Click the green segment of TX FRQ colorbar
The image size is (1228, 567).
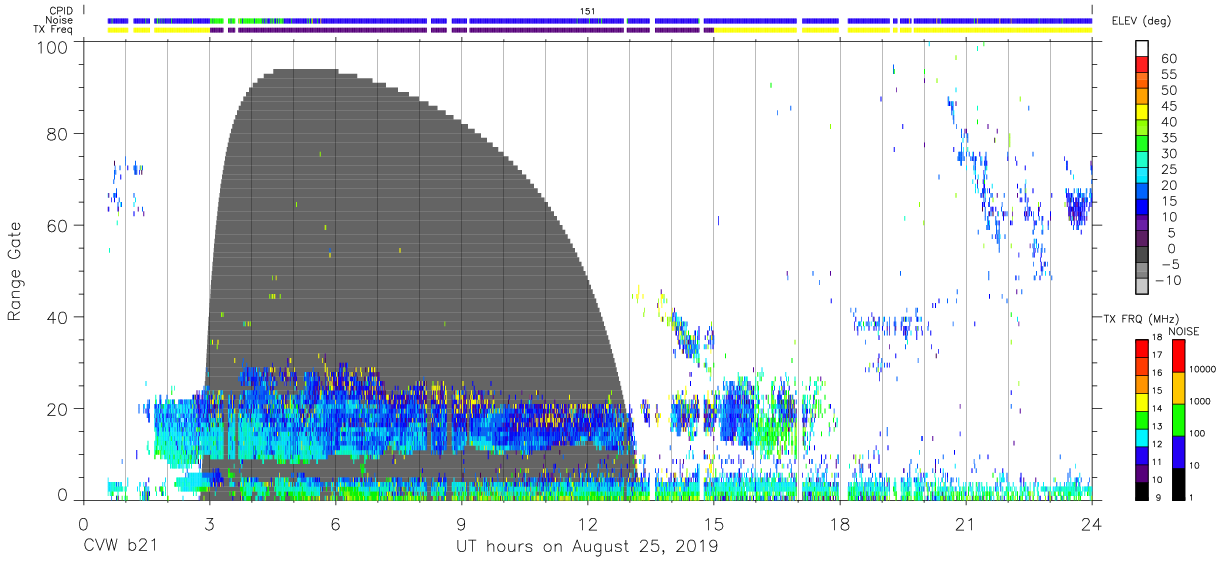click(1142, 420)
